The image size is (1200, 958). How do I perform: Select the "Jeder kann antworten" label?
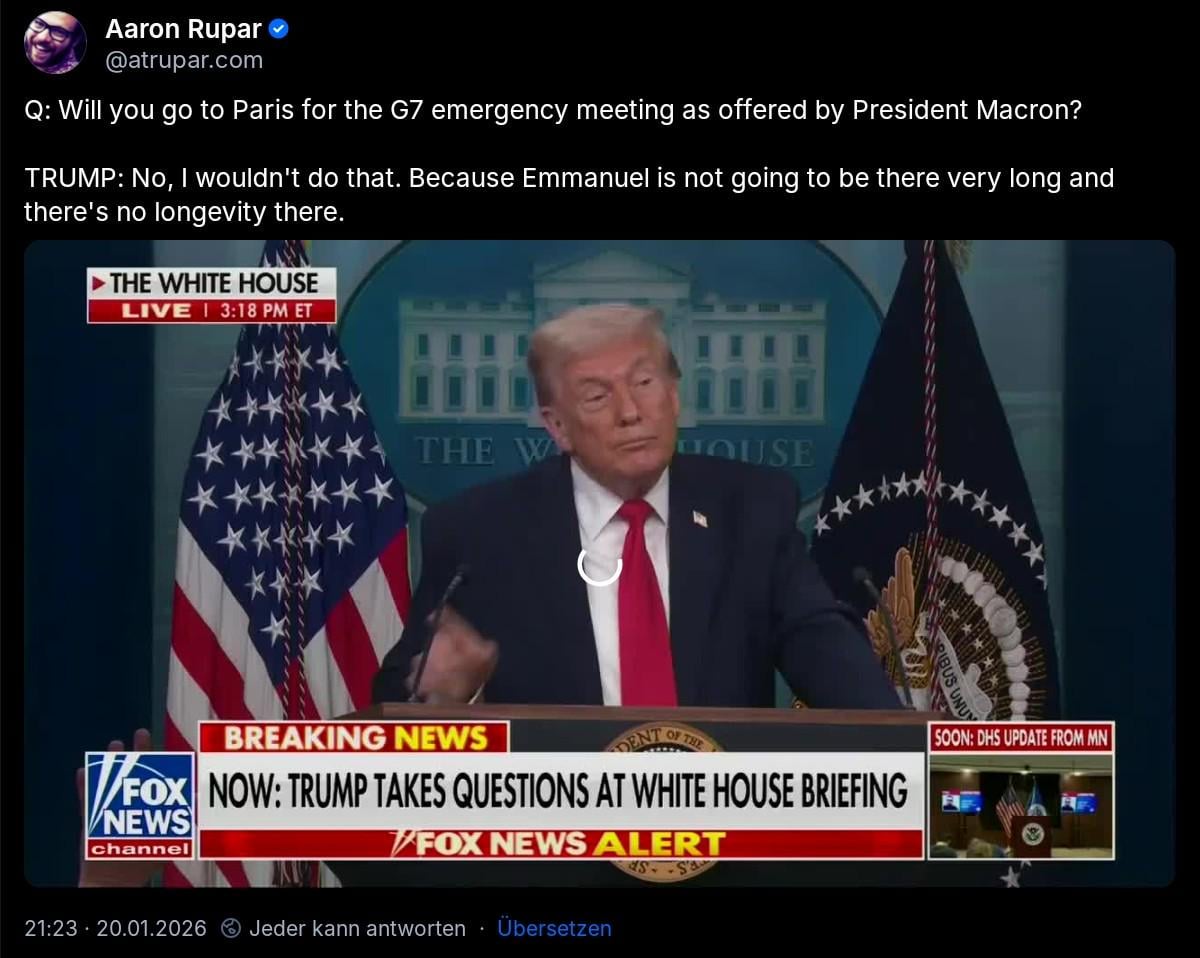(x=357, y=929)
